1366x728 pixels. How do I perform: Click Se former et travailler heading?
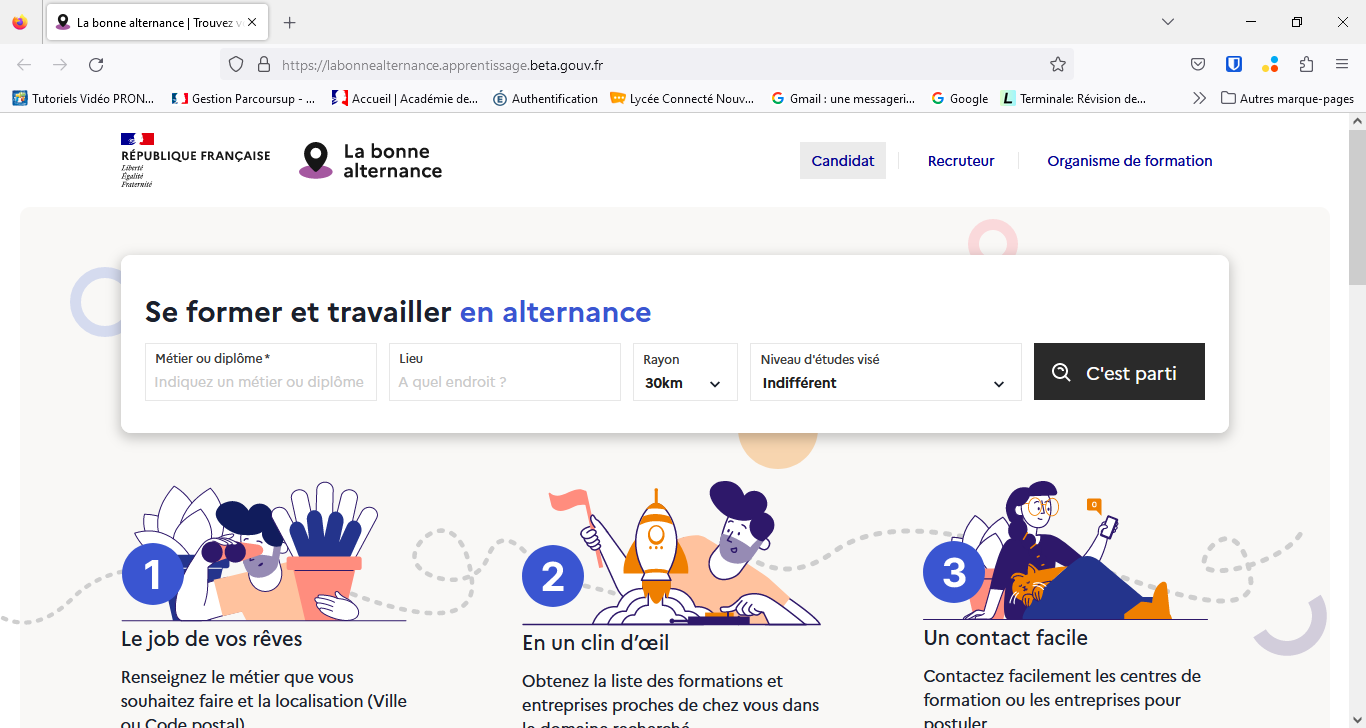[x=398, y=312]
